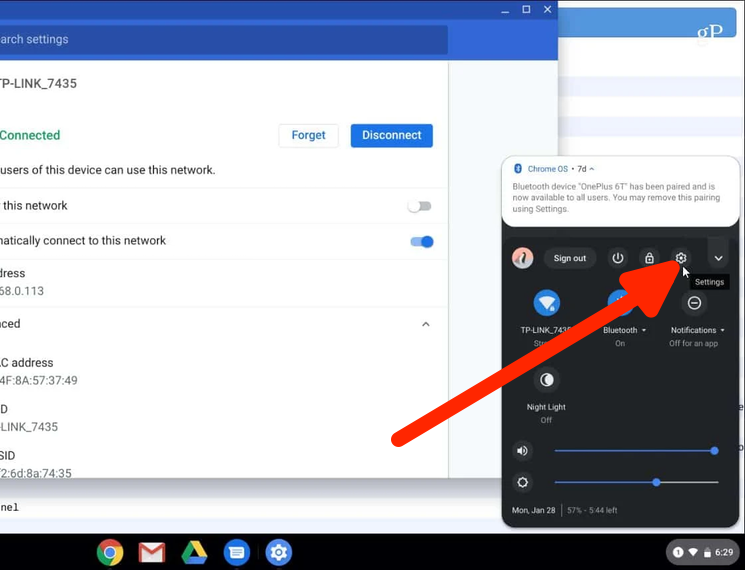This screenshot has height=570, width=745.
Task: Click the Forget network button
Action: (x=308, y=136)
